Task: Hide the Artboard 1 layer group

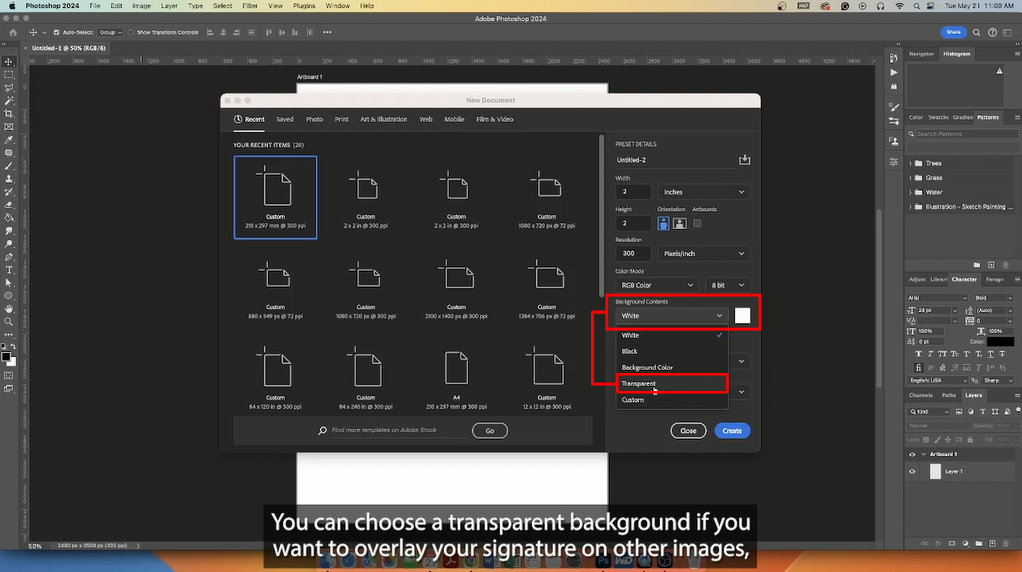Action: point(912,455)
